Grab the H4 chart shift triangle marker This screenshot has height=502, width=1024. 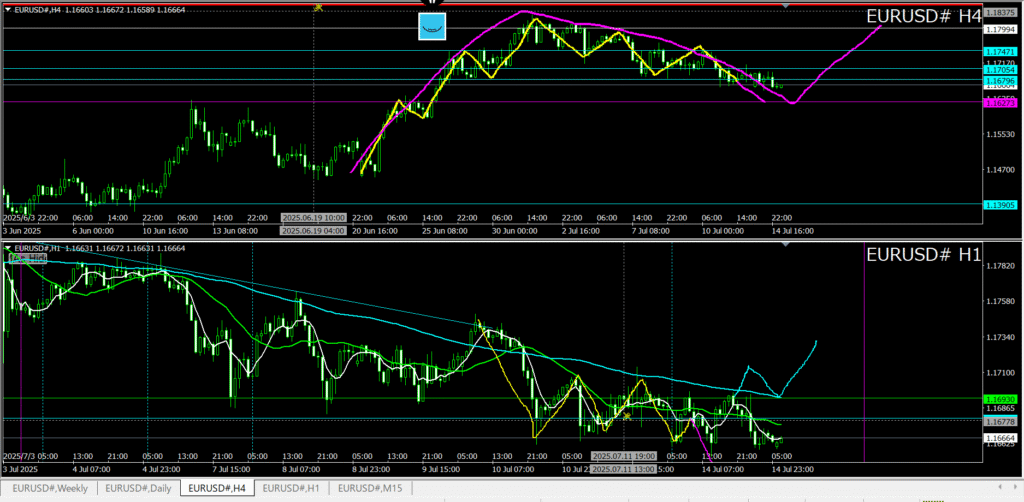pos(786,6)
